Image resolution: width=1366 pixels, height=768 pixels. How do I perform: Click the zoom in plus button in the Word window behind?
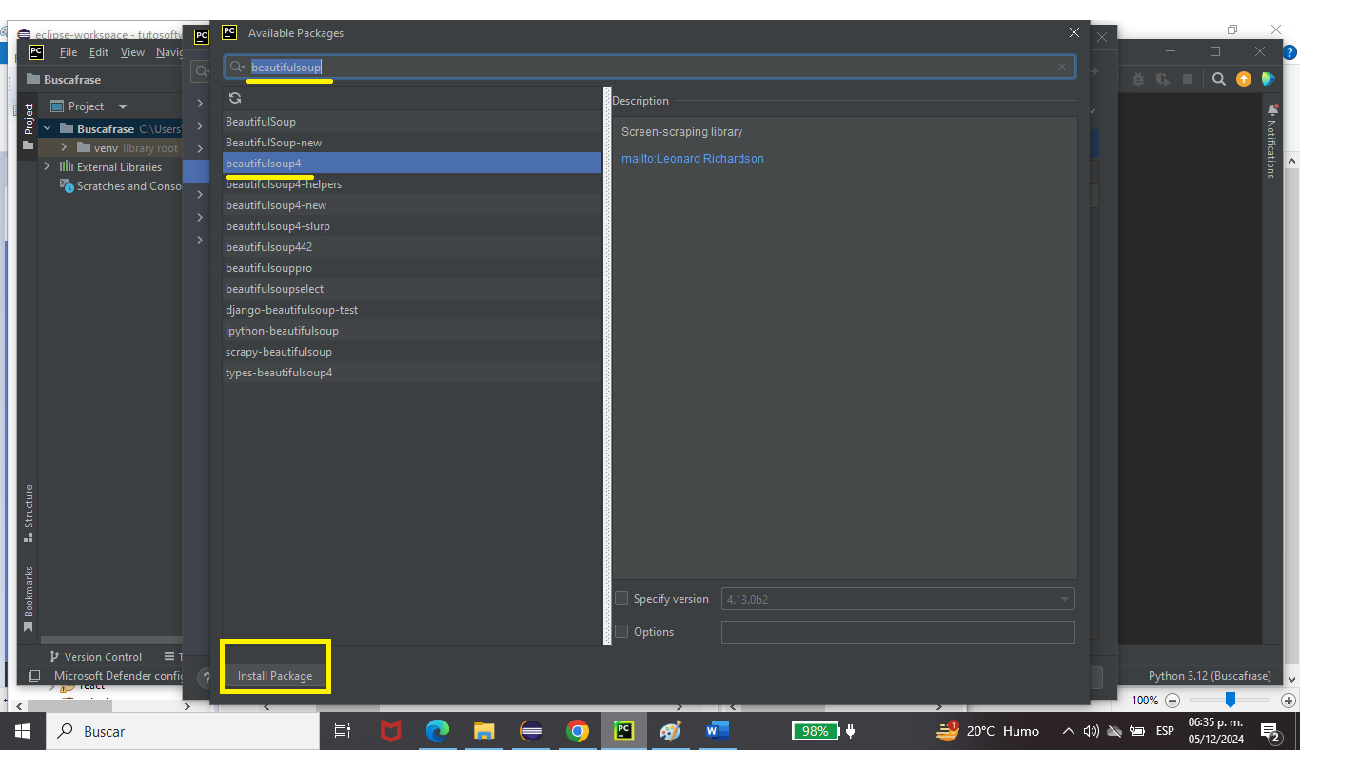pos(1288,701)
